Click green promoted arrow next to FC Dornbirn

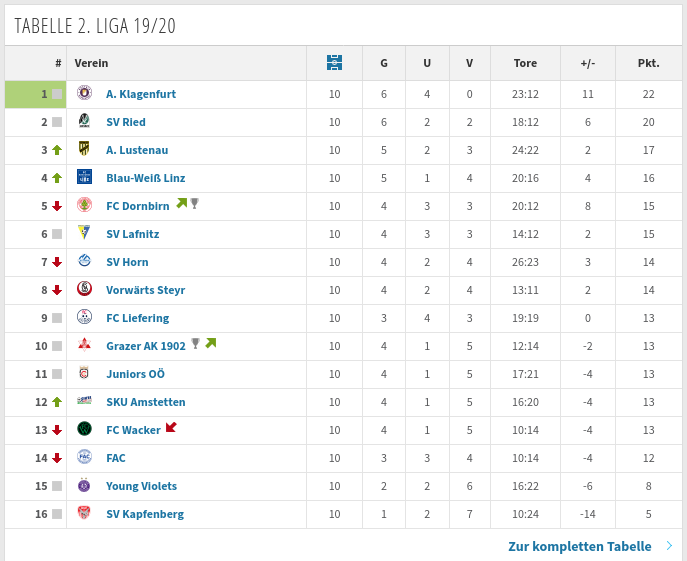pos(181,203)
